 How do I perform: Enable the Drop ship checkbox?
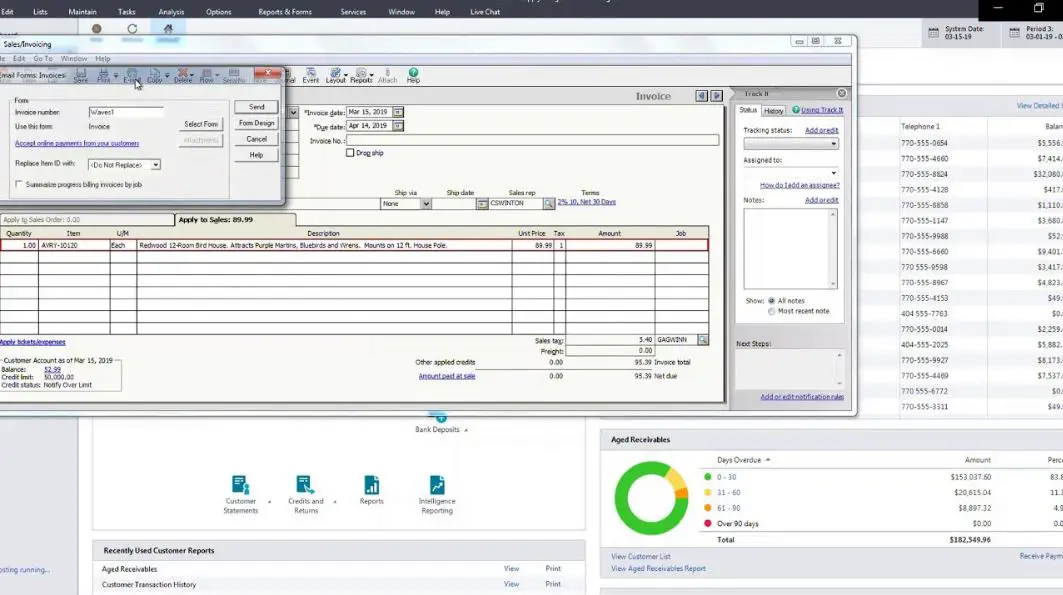pos(351,151)
